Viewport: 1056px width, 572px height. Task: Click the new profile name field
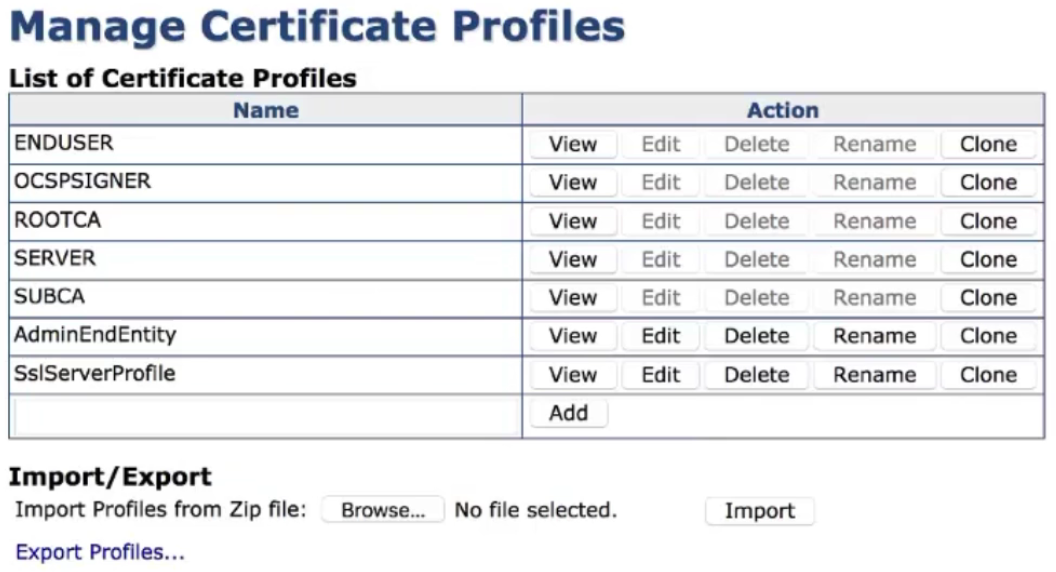point(266,415)
